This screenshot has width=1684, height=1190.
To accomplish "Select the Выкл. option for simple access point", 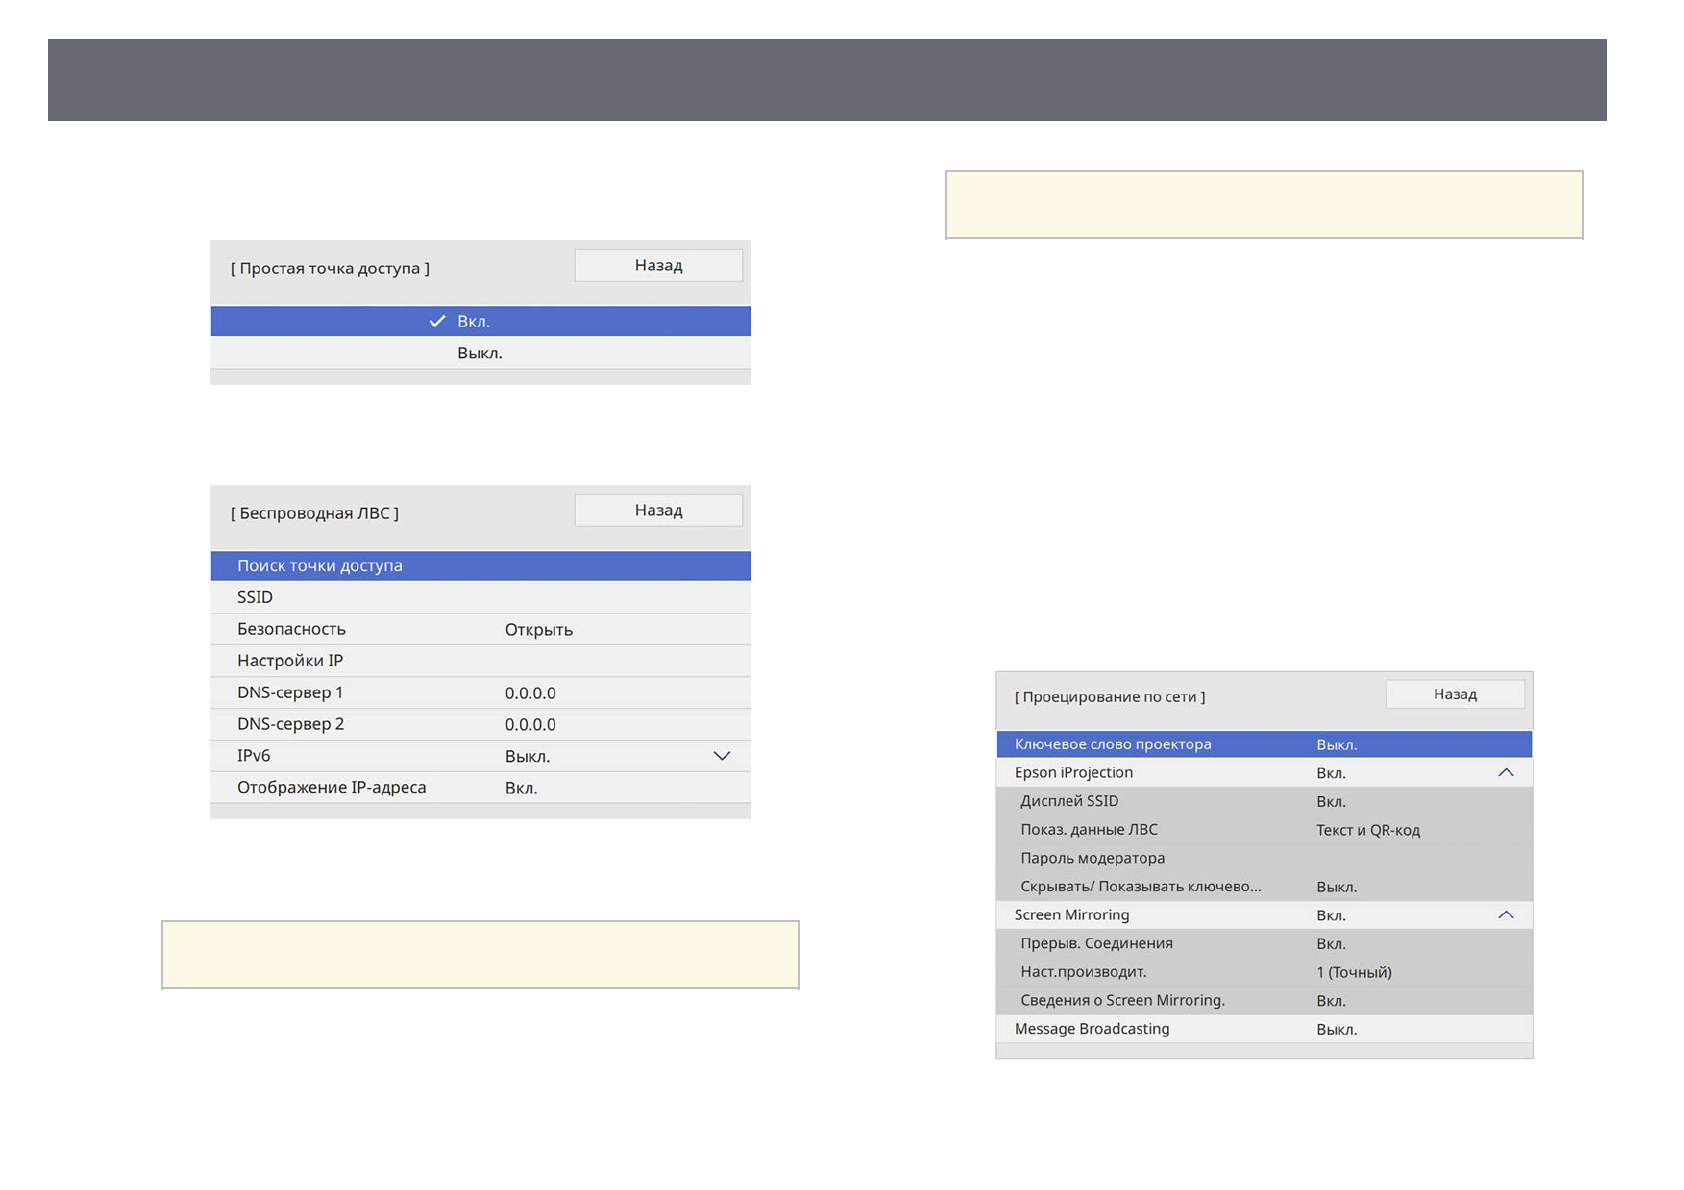I will [x=480, y=353].
